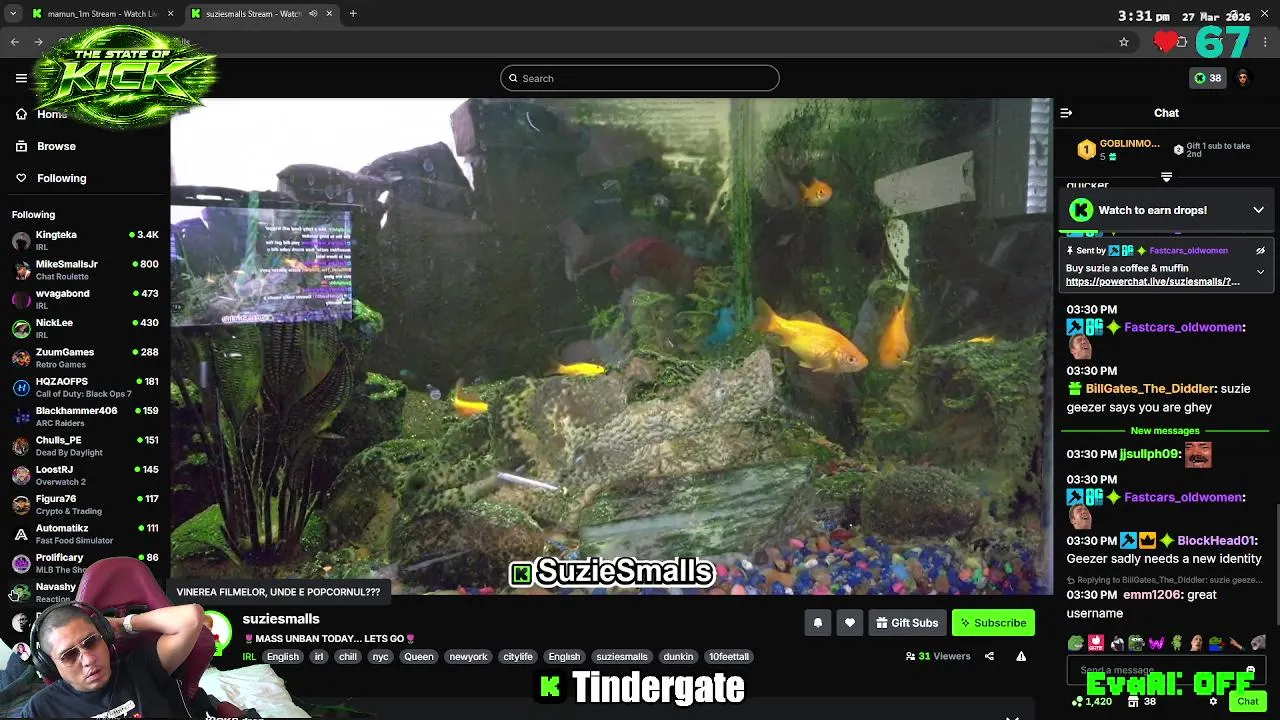This screenshot has width=1280, height=720.
Task: Open MikeSmallsJr channel in Following list
Action: pyautogui.click(x=85, y=270)
